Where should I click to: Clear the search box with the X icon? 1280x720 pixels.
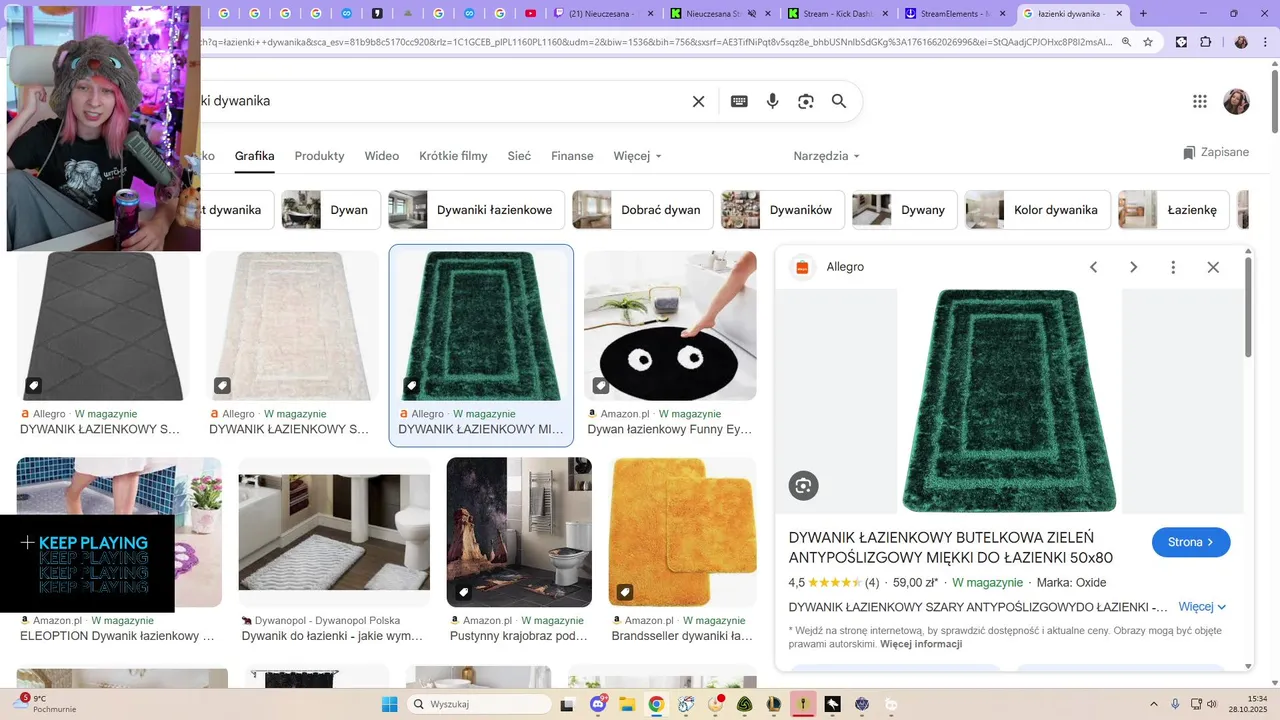699,101
